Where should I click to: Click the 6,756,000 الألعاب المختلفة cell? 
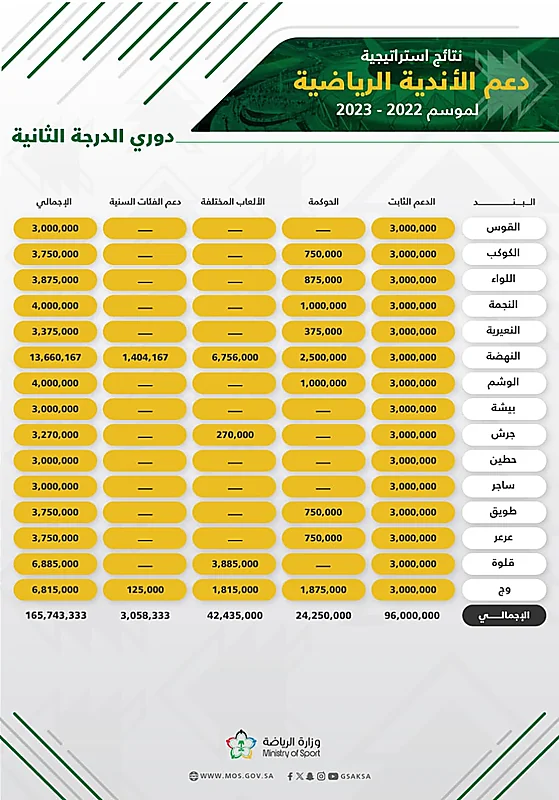(x=235, y=357)
